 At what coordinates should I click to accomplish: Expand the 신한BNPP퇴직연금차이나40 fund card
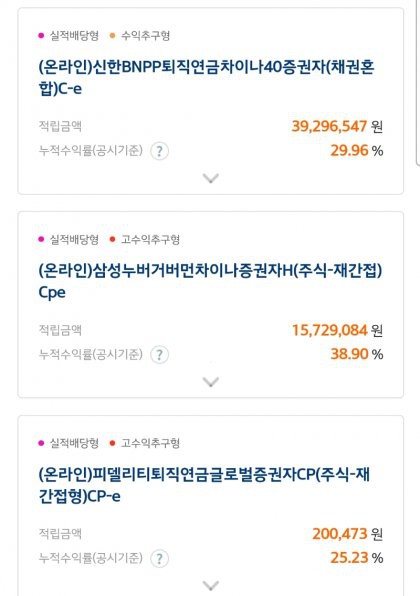(211, 178)
